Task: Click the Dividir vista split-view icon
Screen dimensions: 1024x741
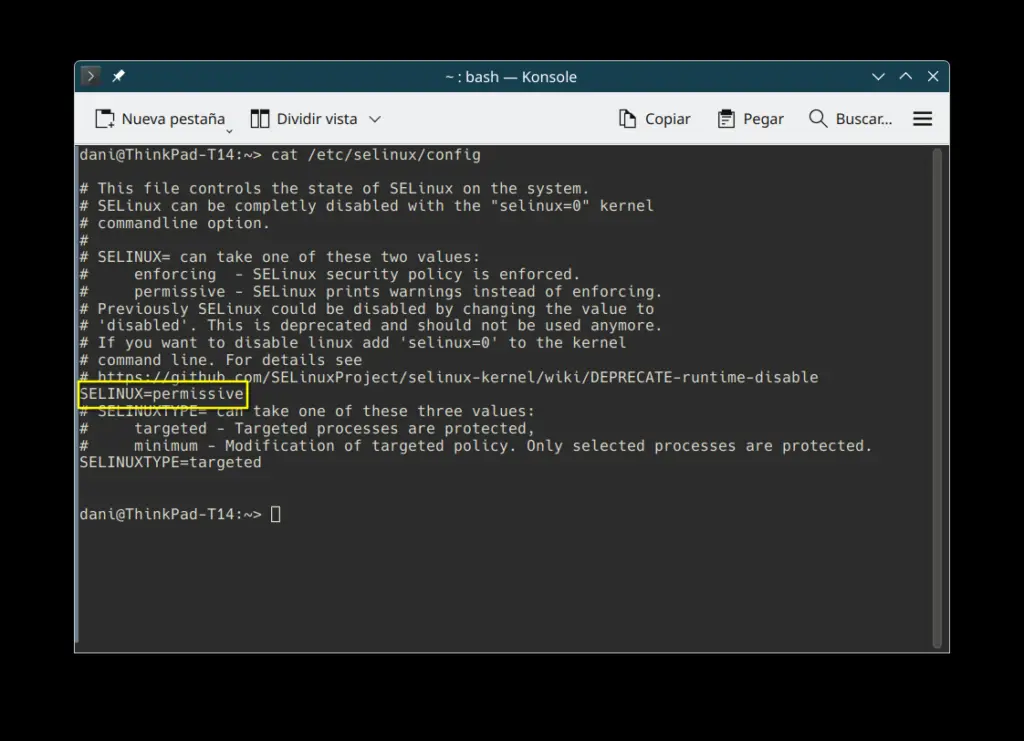Action: (x=260, y=119)
